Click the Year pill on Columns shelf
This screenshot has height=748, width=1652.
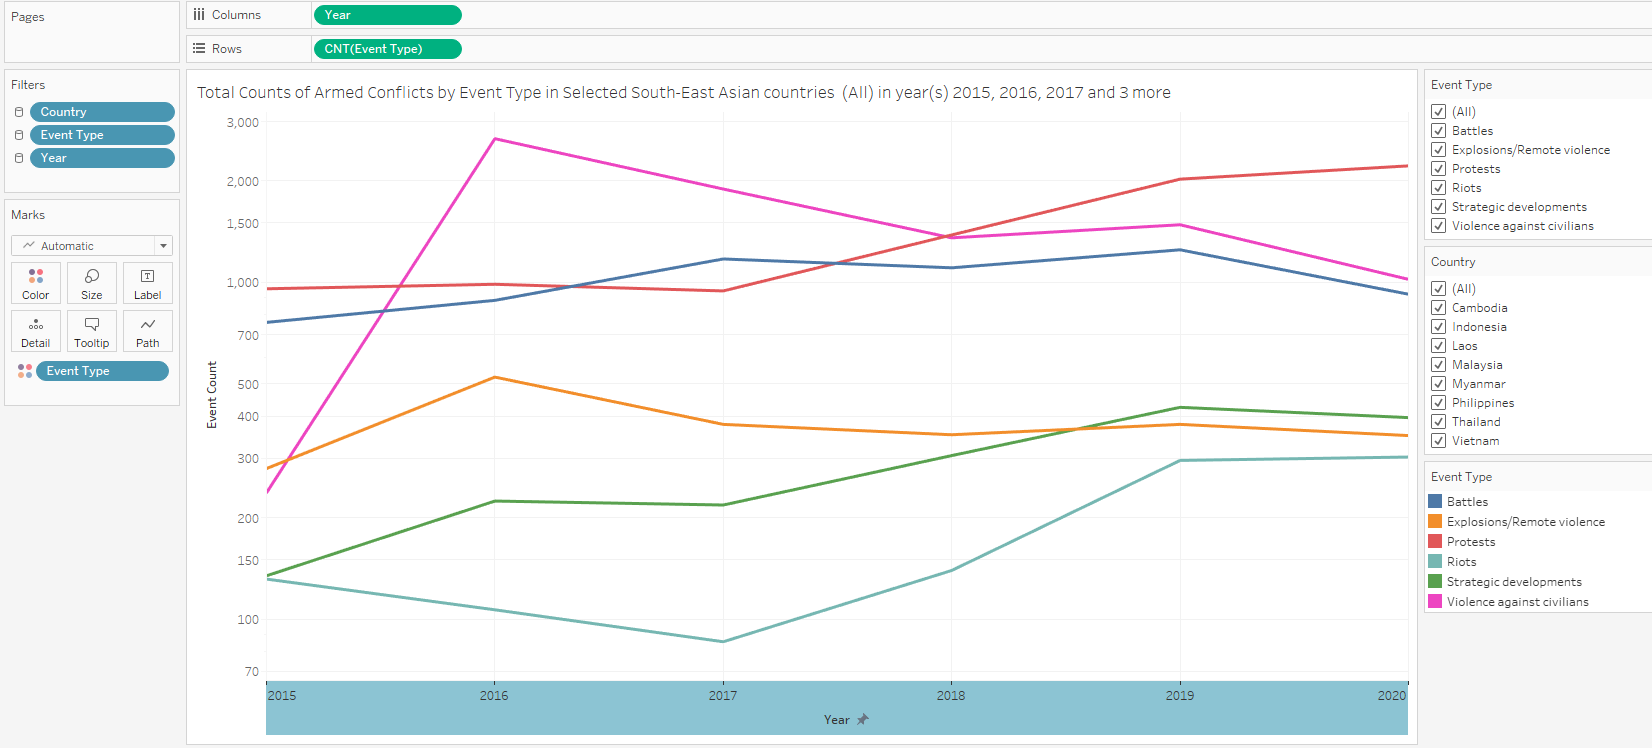tap(387, 15)
